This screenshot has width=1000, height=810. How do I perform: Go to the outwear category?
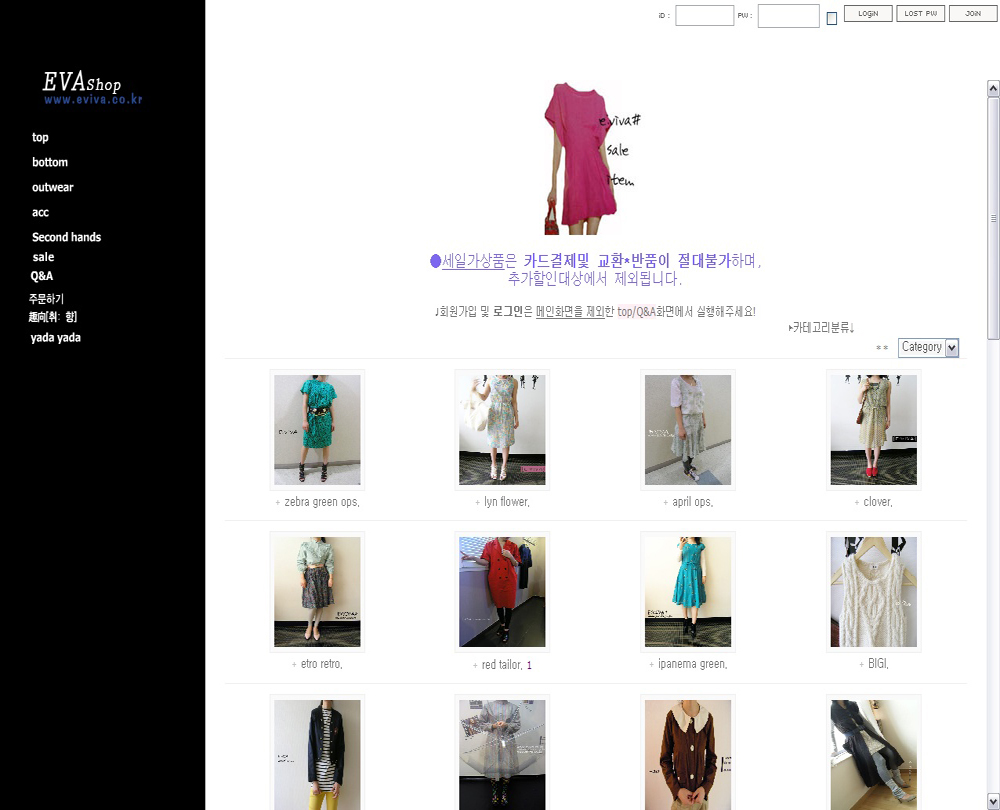tap(52, 187)
